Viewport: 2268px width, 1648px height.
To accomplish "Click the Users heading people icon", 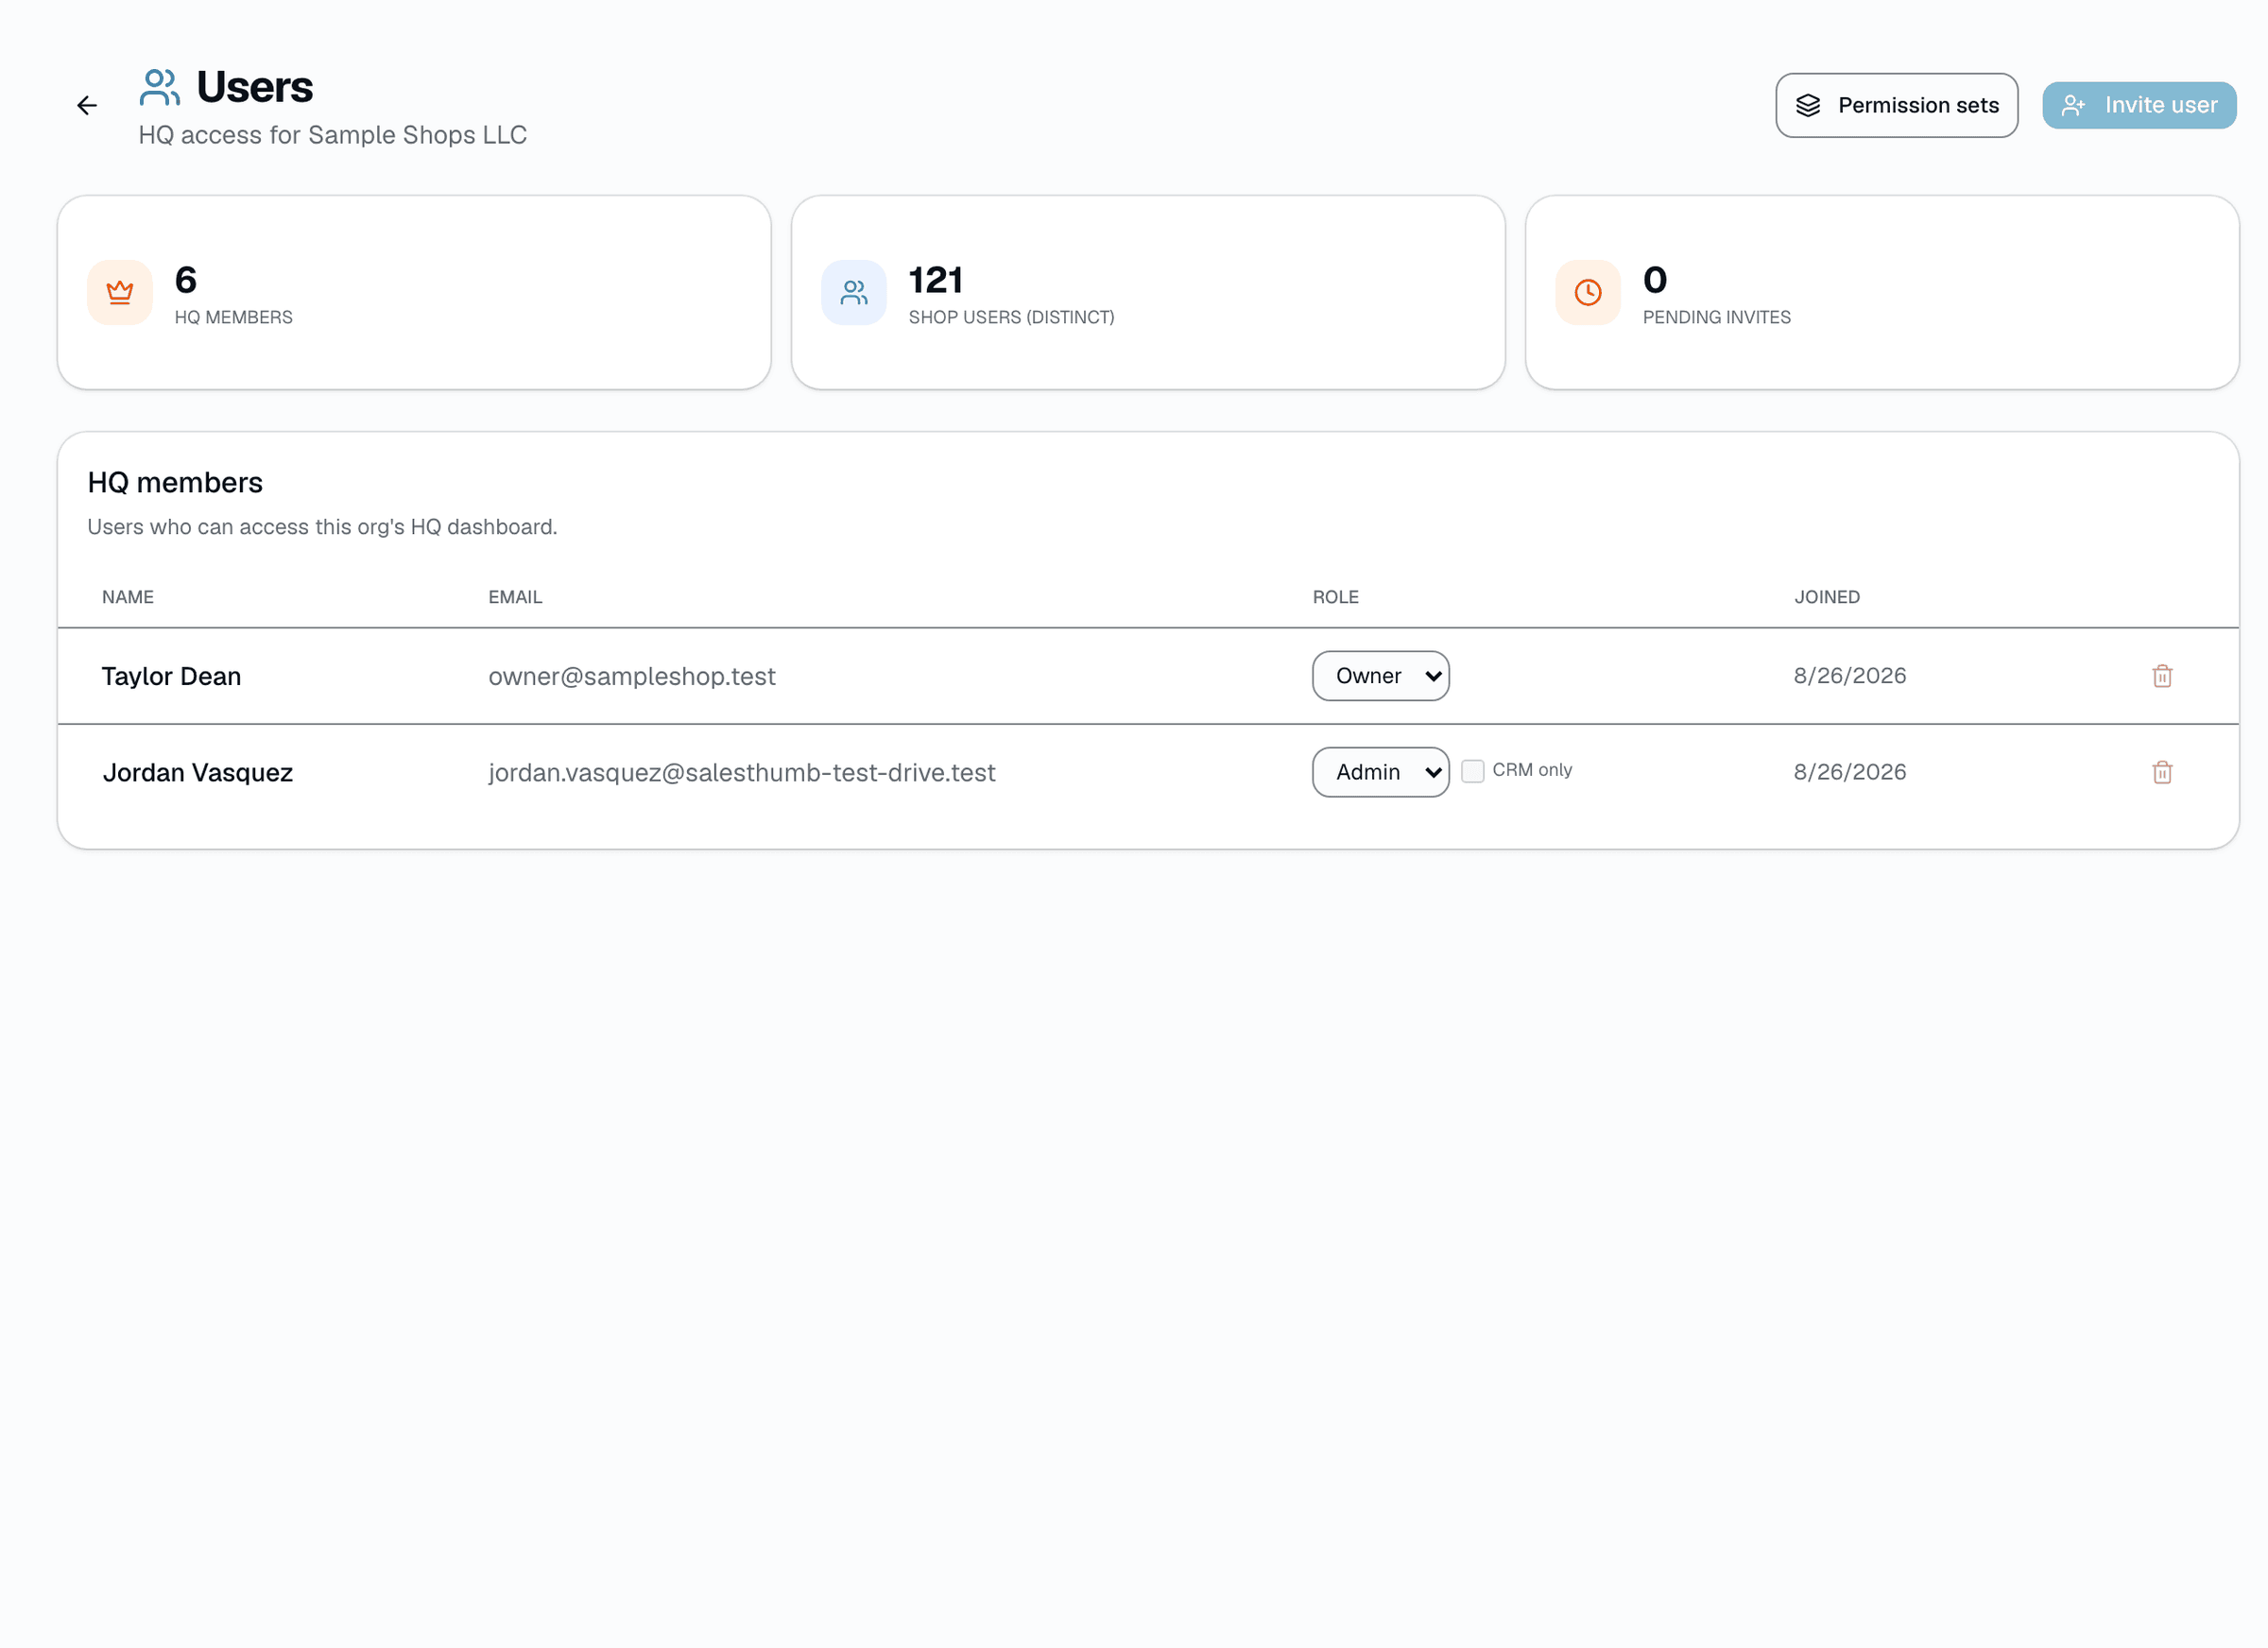I will pyautogui.click(x=159, y=88).
